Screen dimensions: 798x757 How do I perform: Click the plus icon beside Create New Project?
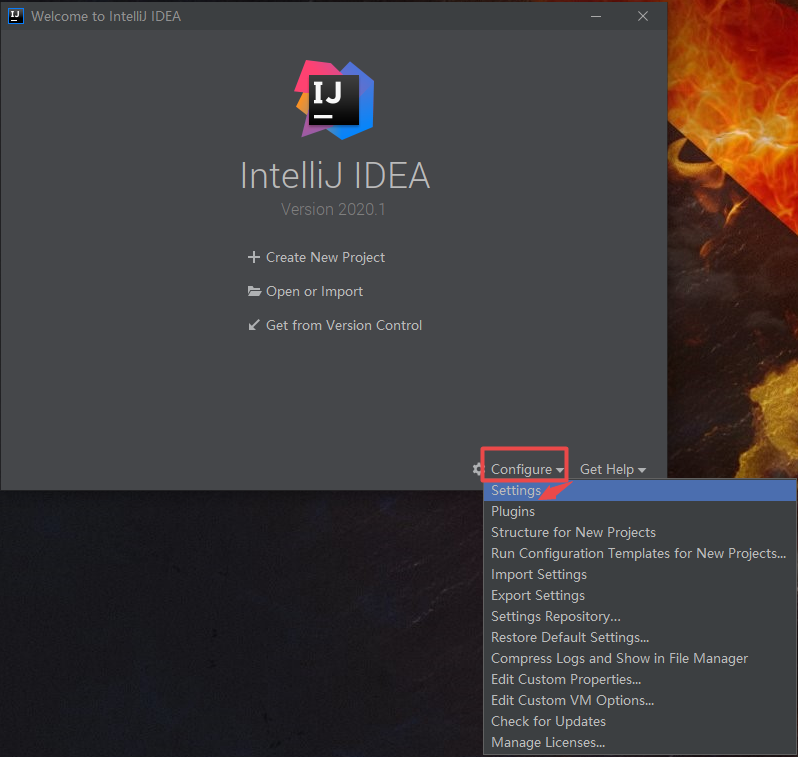point(253,257)
